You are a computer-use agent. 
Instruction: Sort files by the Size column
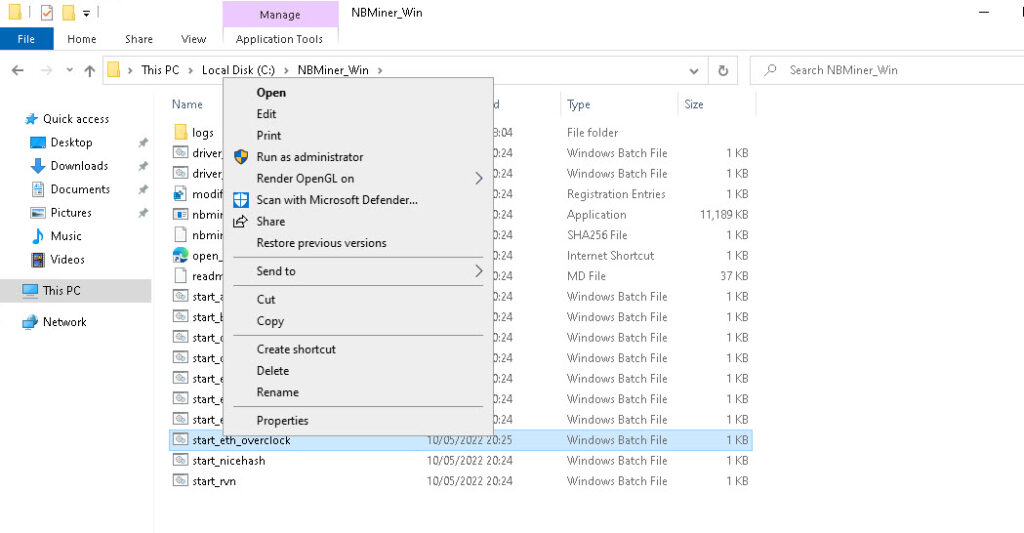click(x=694, y=105)
